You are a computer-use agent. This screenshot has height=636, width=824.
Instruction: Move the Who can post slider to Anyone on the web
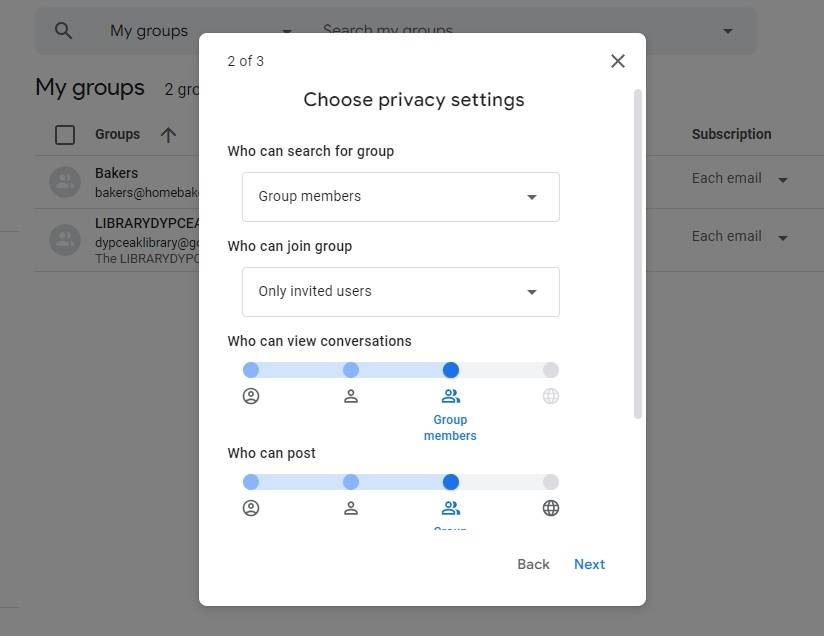(550, 481)
